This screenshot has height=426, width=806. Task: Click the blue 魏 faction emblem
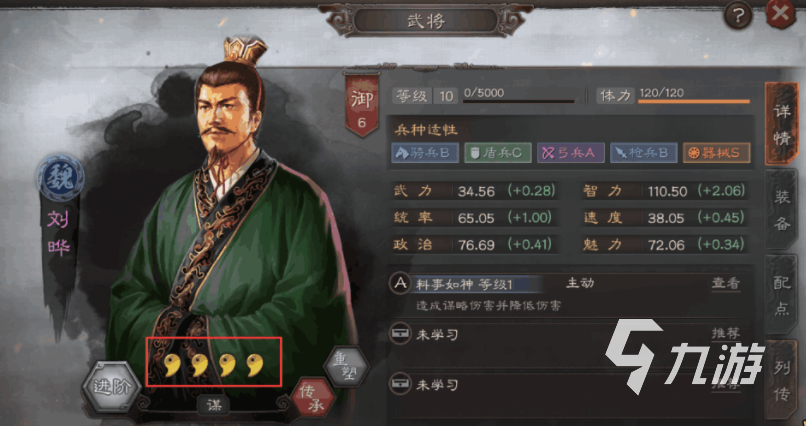coord(61,180)
